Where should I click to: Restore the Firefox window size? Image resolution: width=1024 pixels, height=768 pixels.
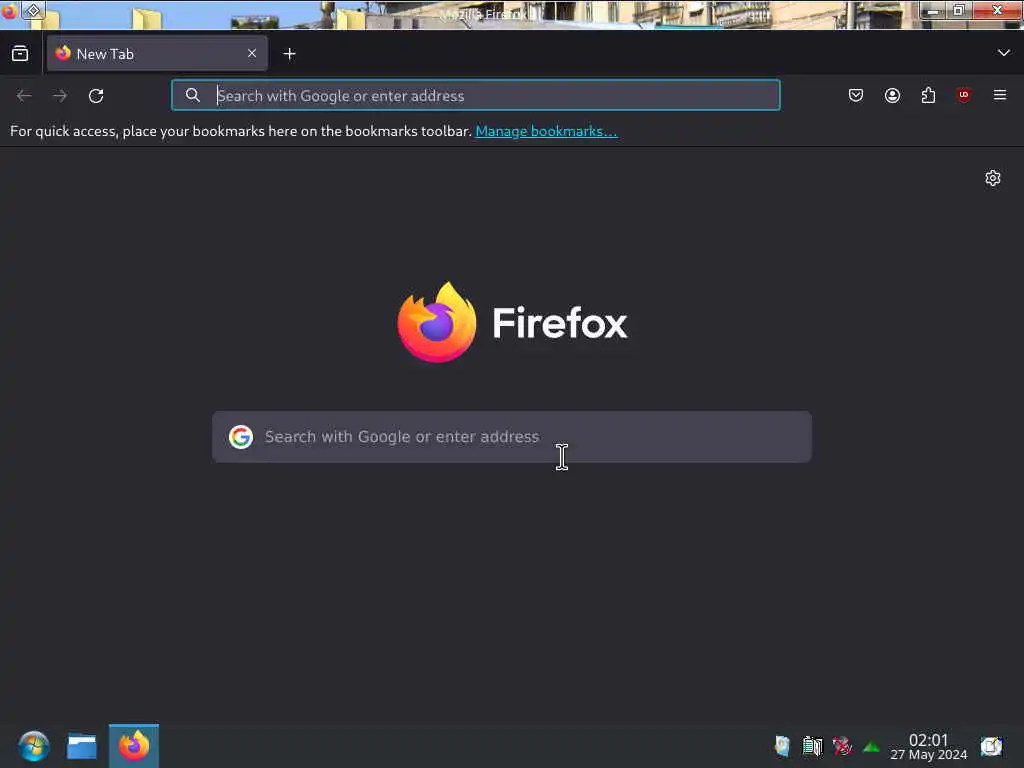point(958,10)
